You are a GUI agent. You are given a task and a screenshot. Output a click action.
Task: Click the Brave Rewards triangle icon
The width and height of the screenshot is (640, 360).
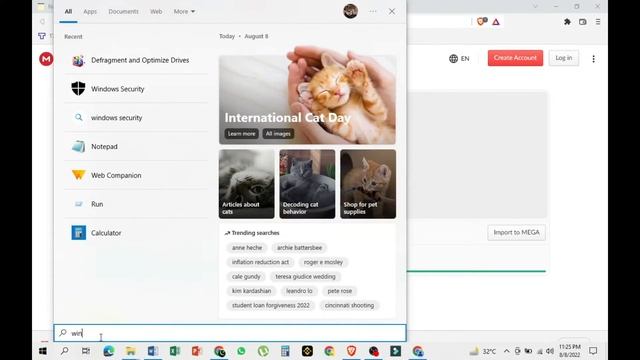[x=496, y=22]
